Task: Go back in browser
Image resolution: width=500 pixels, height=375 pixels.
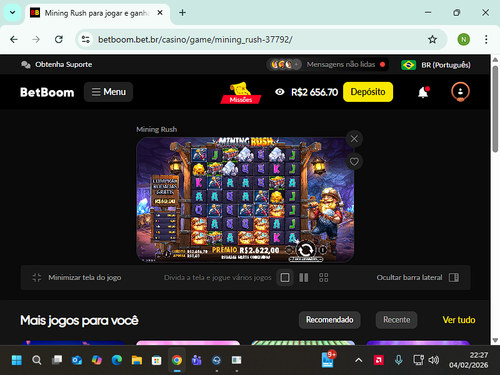Action: (14, 40)
